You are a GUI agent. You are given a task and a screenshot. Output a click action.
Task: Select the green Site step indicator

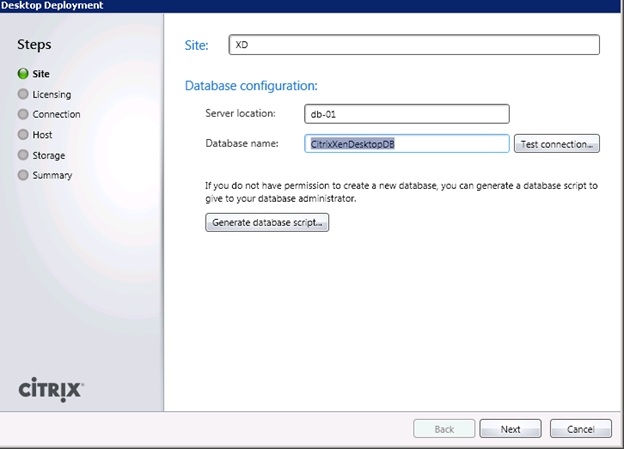tap(23, 74)
